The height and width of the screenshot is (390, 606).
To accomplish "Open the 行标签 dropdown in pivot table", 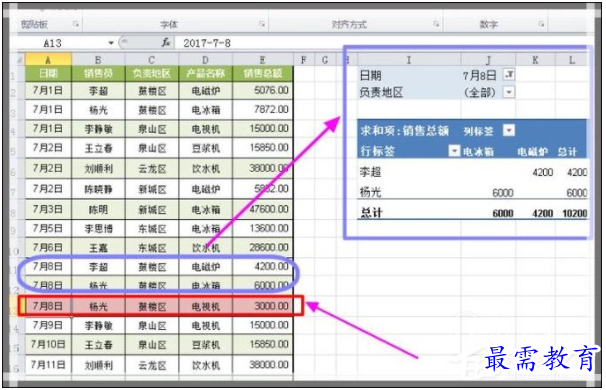I will click(454, 151).
